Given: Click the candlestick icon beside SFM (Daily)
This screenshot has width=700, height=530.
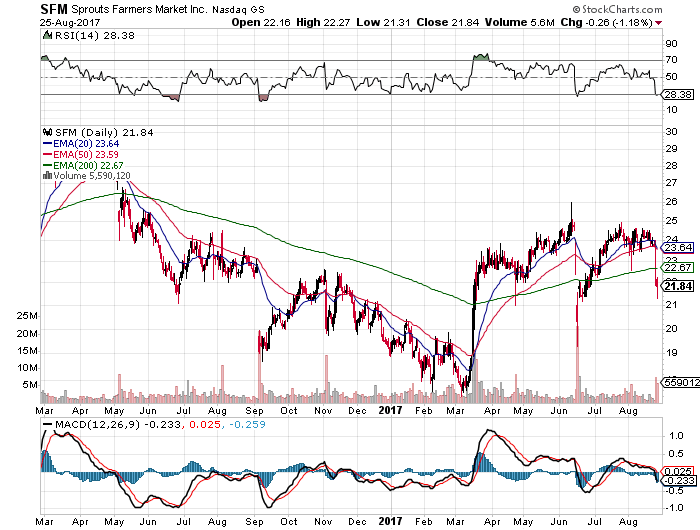Looking at the screenshot, I should pos(47,132).
